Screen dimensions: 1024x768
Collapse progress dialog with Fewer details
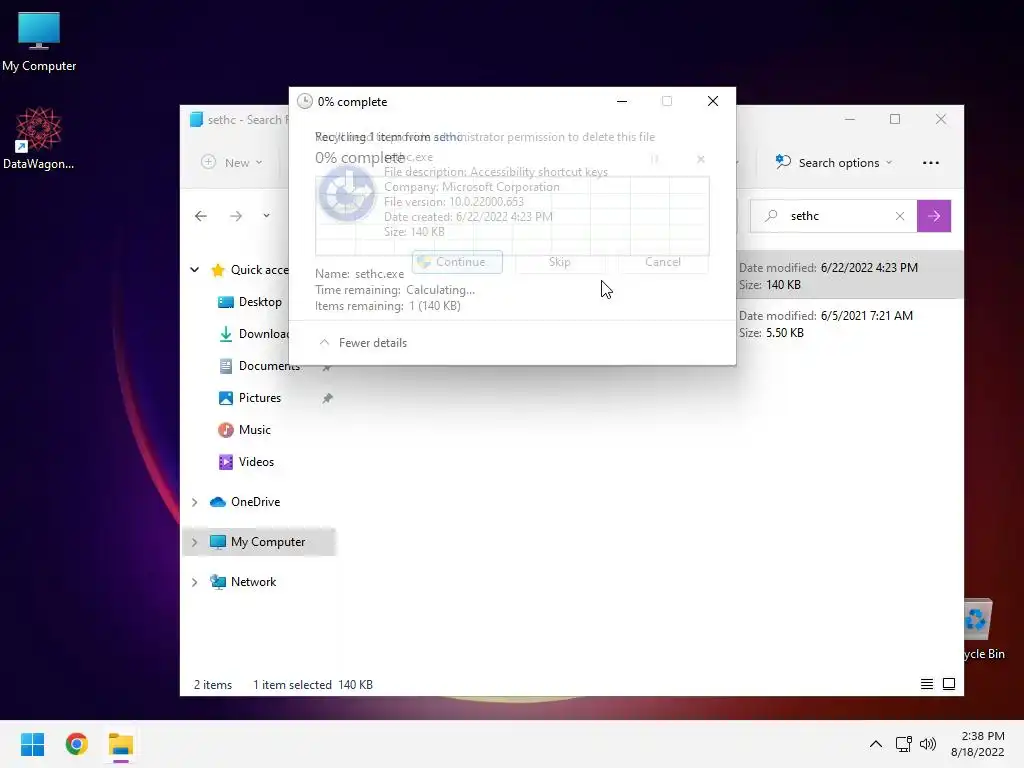(363, 343)
